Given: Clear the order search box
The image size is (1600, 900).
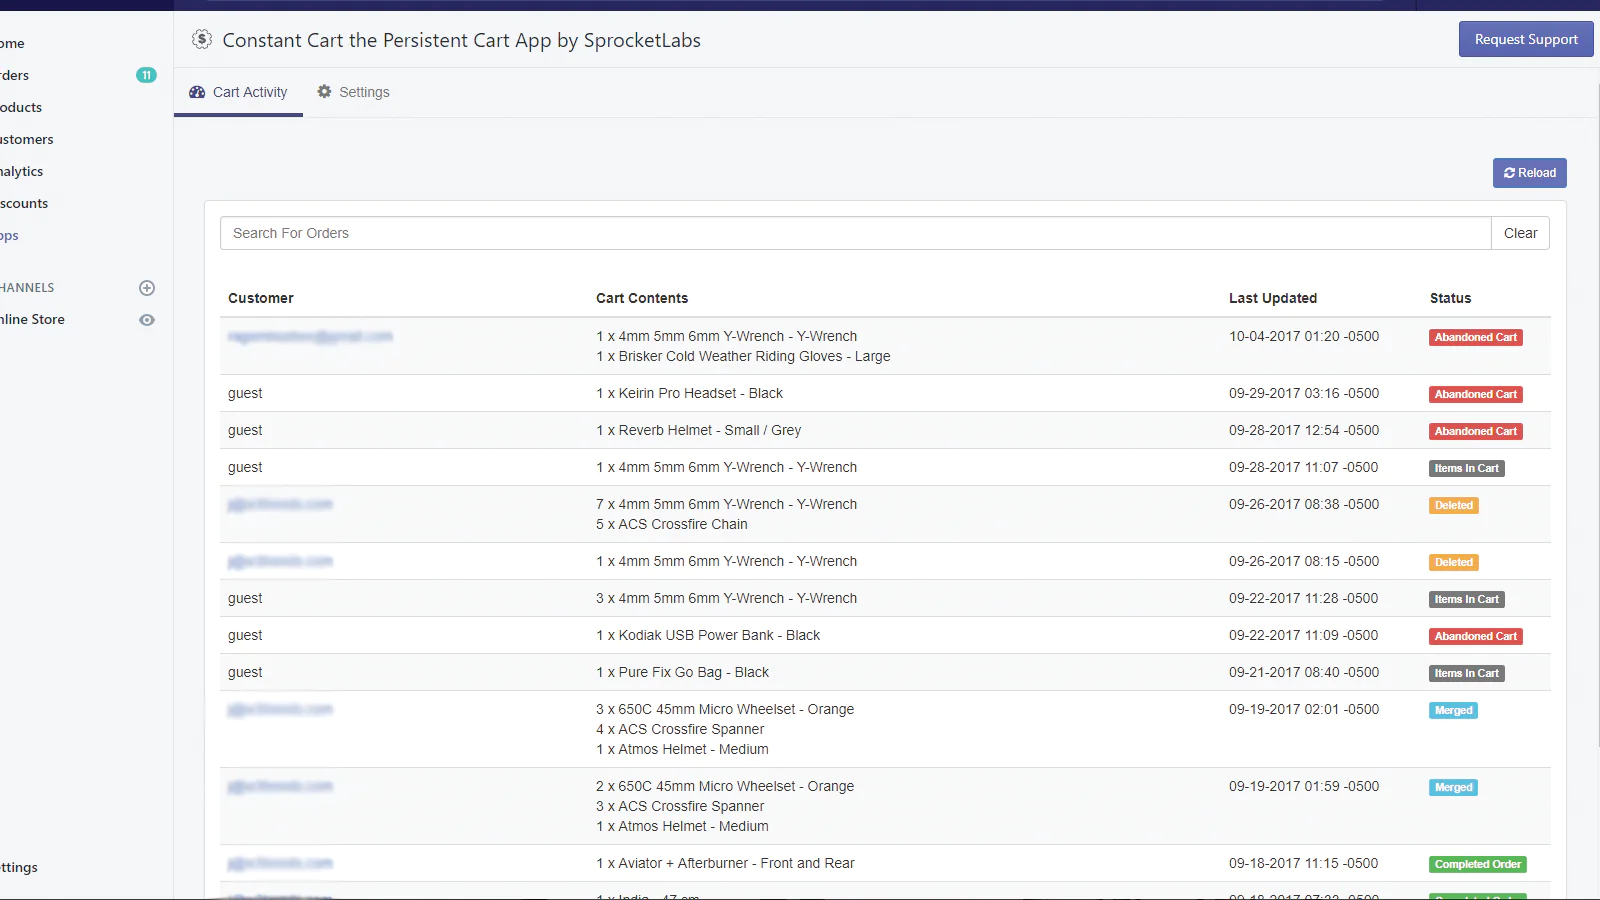Looking at the screenshot, I should click(1520, 233).
